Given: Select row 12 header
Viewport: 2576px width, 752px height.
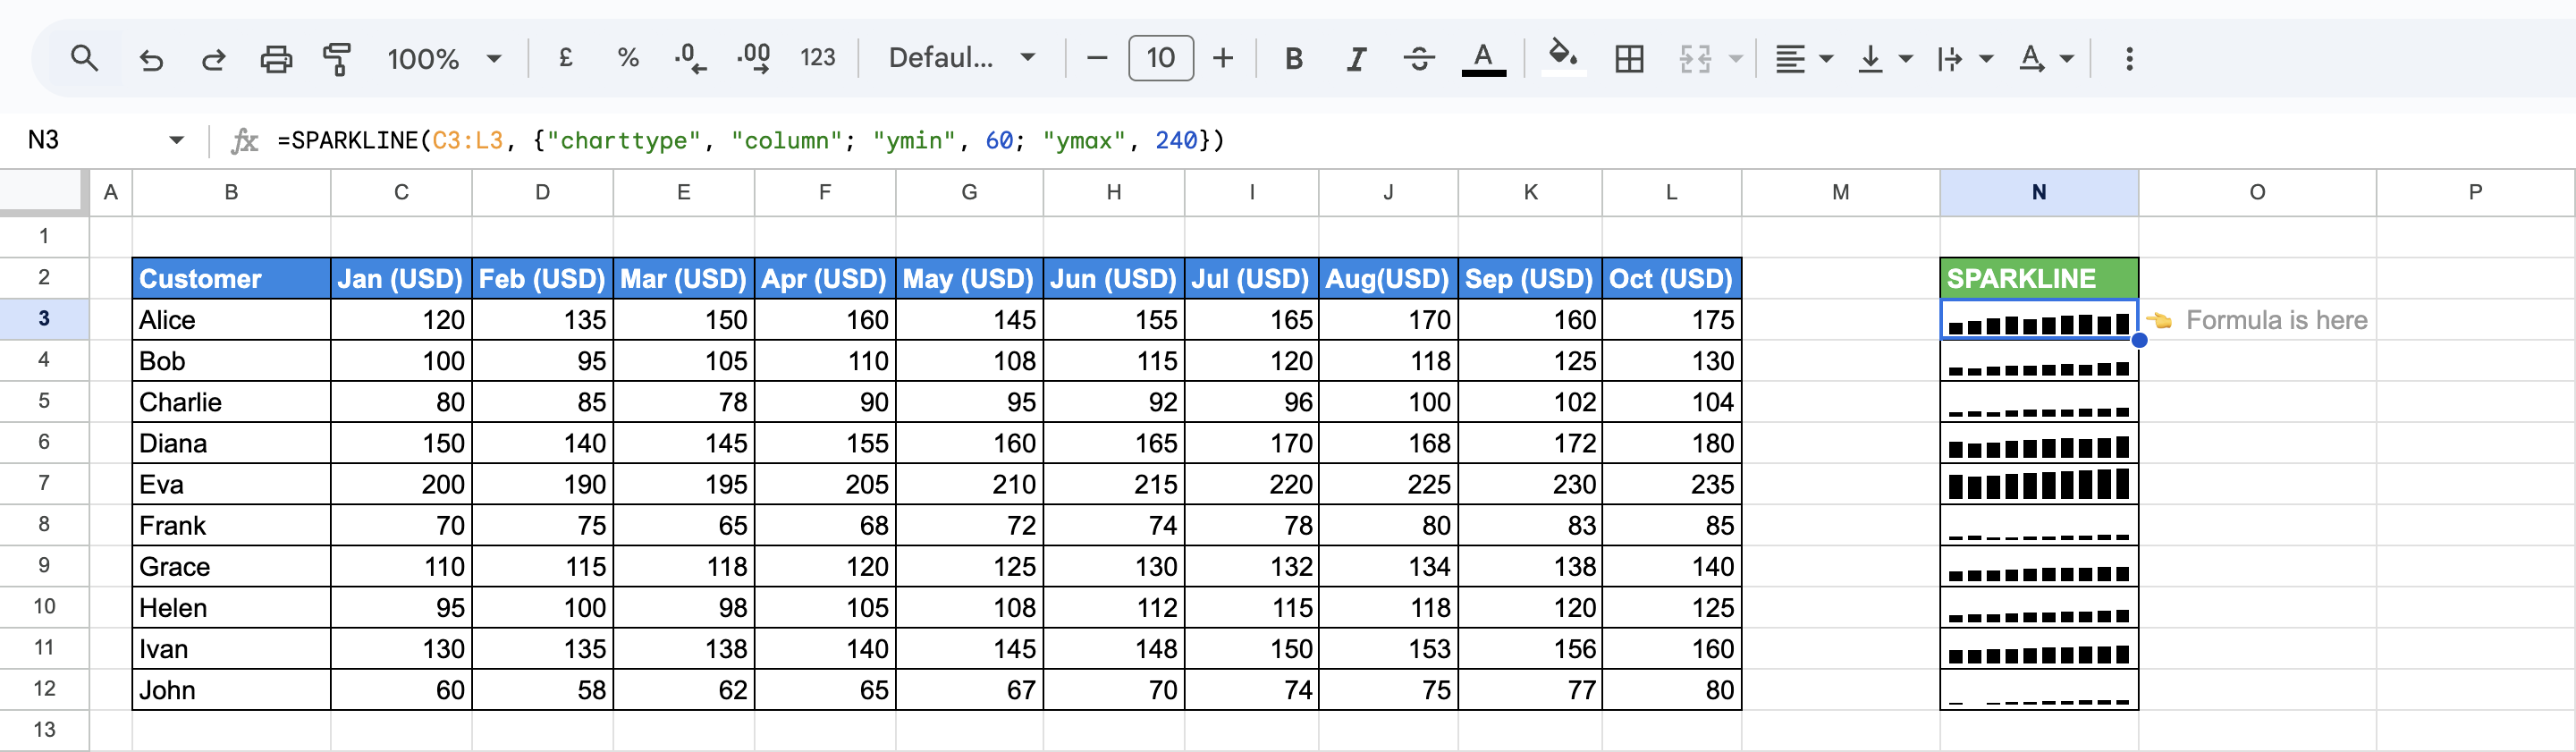Looking at the screenshot, I should coord(44,689).
